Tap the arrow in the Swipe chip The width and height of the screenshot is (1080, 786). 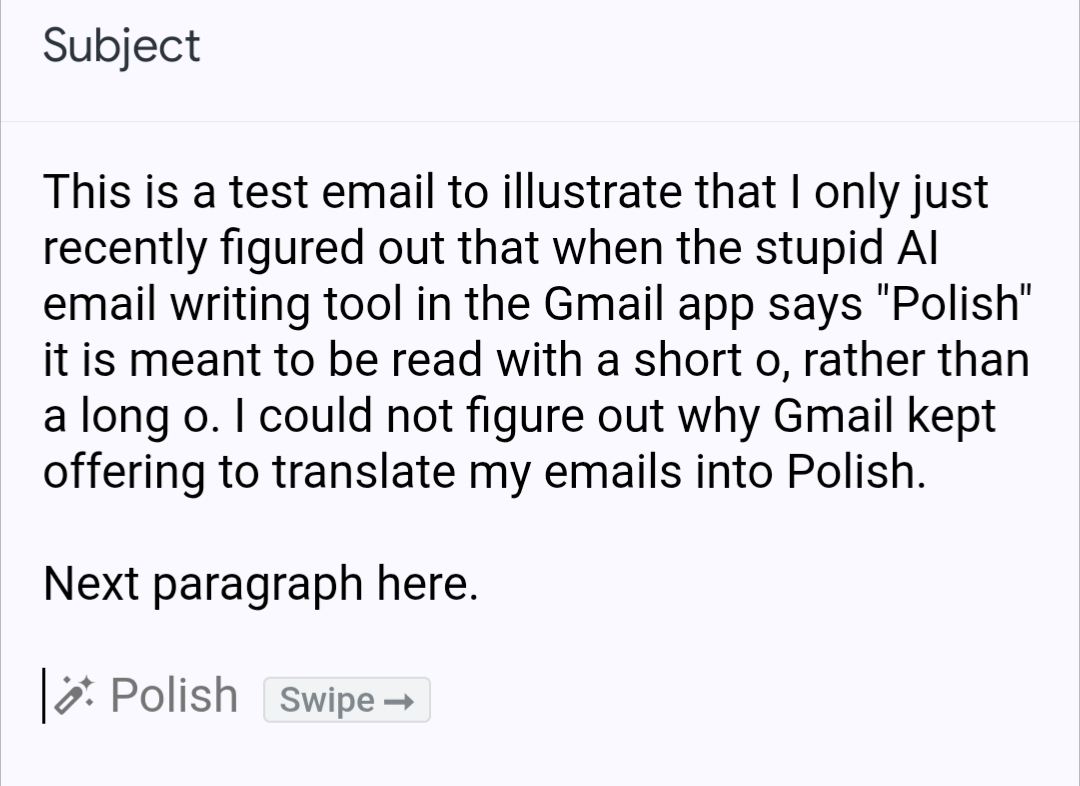pyautogui.click(x=398, y=701)
